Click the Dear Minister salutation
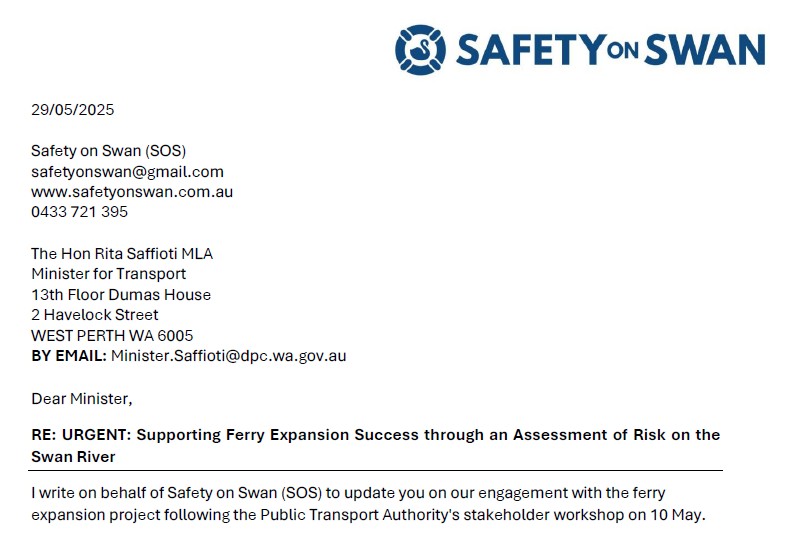Image resolution: width=795 pixels, height=535 pixels. pyautogui.click(x=81, y=399)
